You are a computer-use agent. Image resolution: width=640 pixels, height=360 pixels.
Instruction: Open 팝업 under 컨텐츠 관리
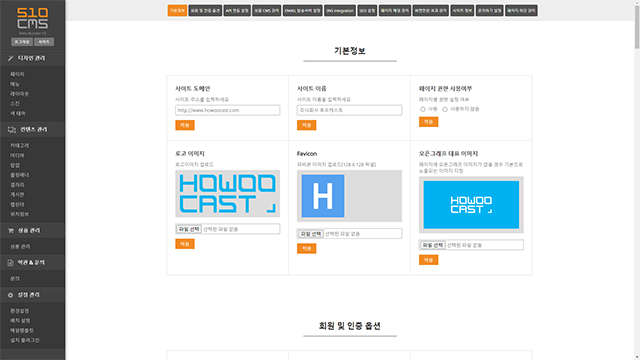tap(15, 165)
